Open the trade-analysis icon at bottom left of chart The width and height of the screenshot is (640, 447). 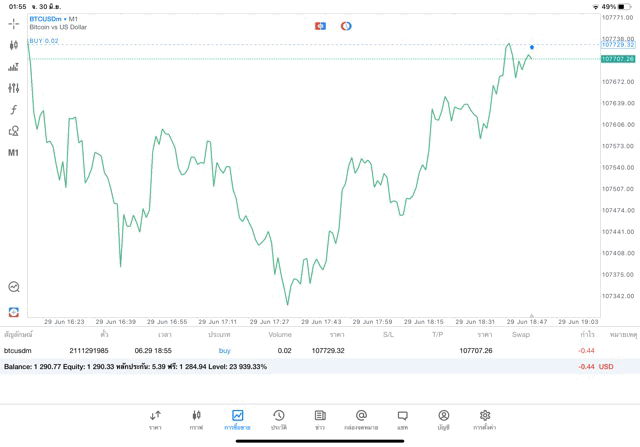(14, 287)
